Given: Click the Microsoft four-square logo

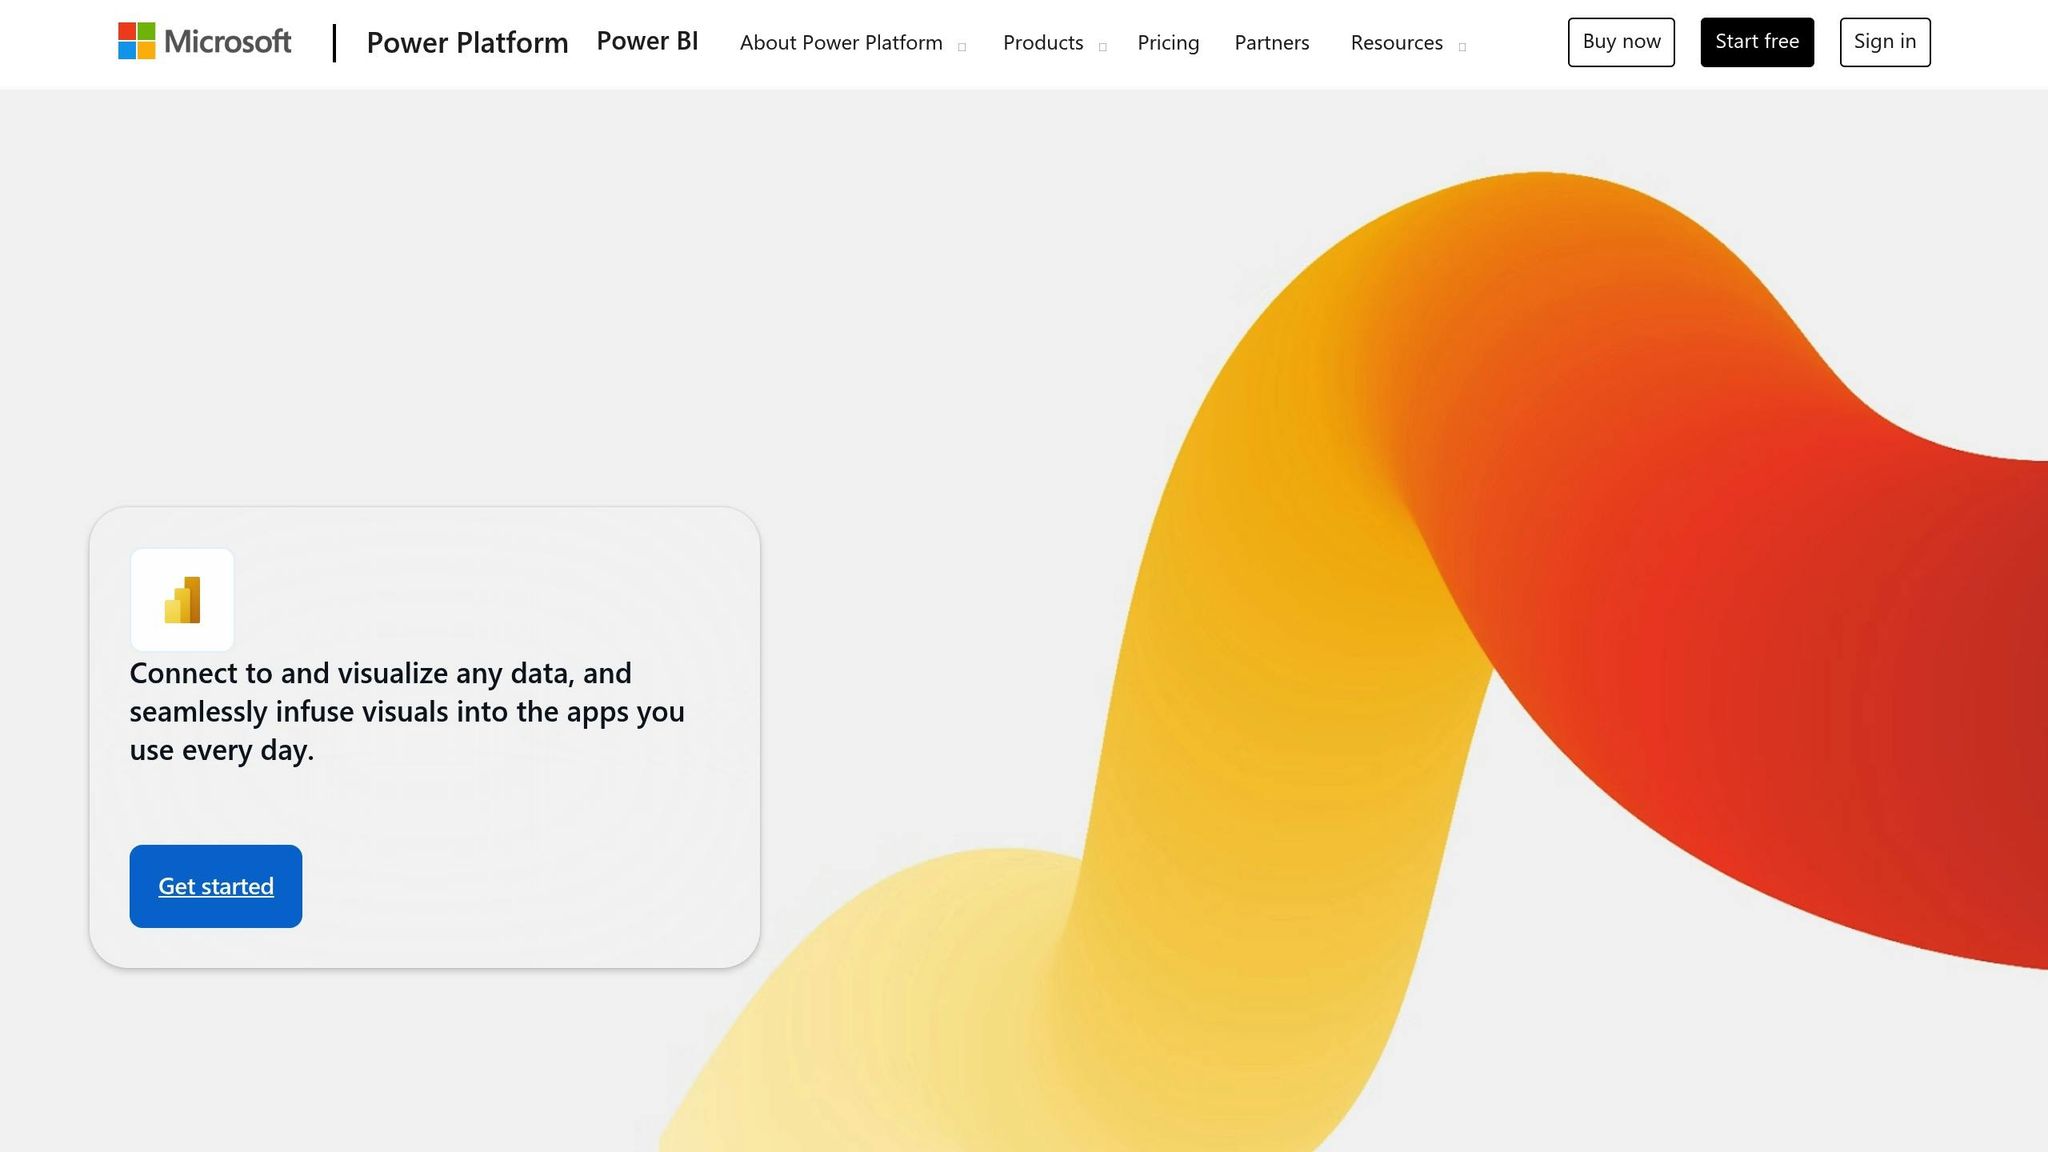Looking at the screenshot, I should 137,41.
